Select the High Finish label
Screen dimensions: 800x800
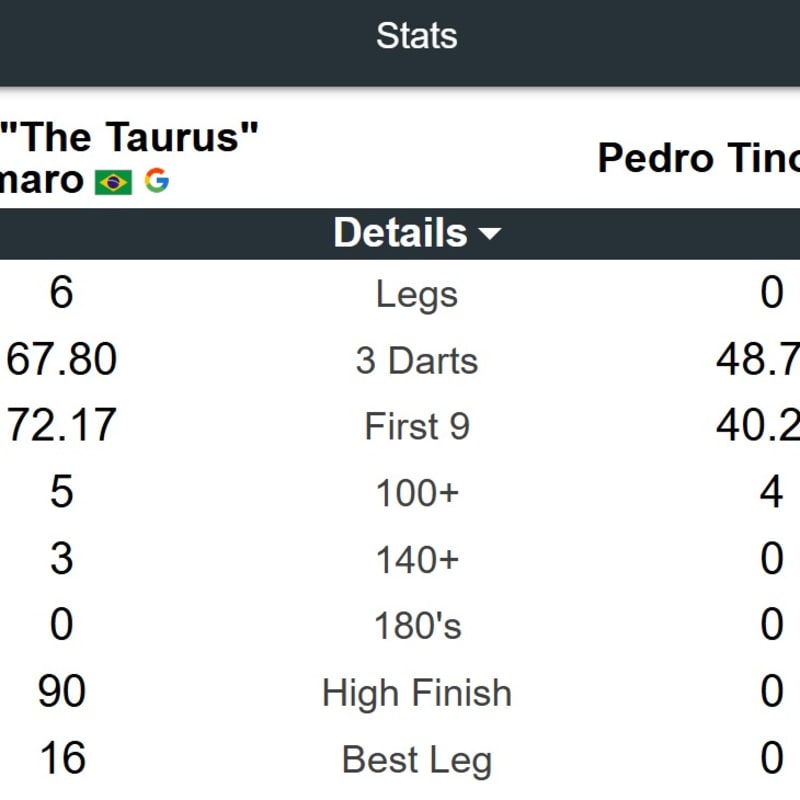[x=417, y=693]
